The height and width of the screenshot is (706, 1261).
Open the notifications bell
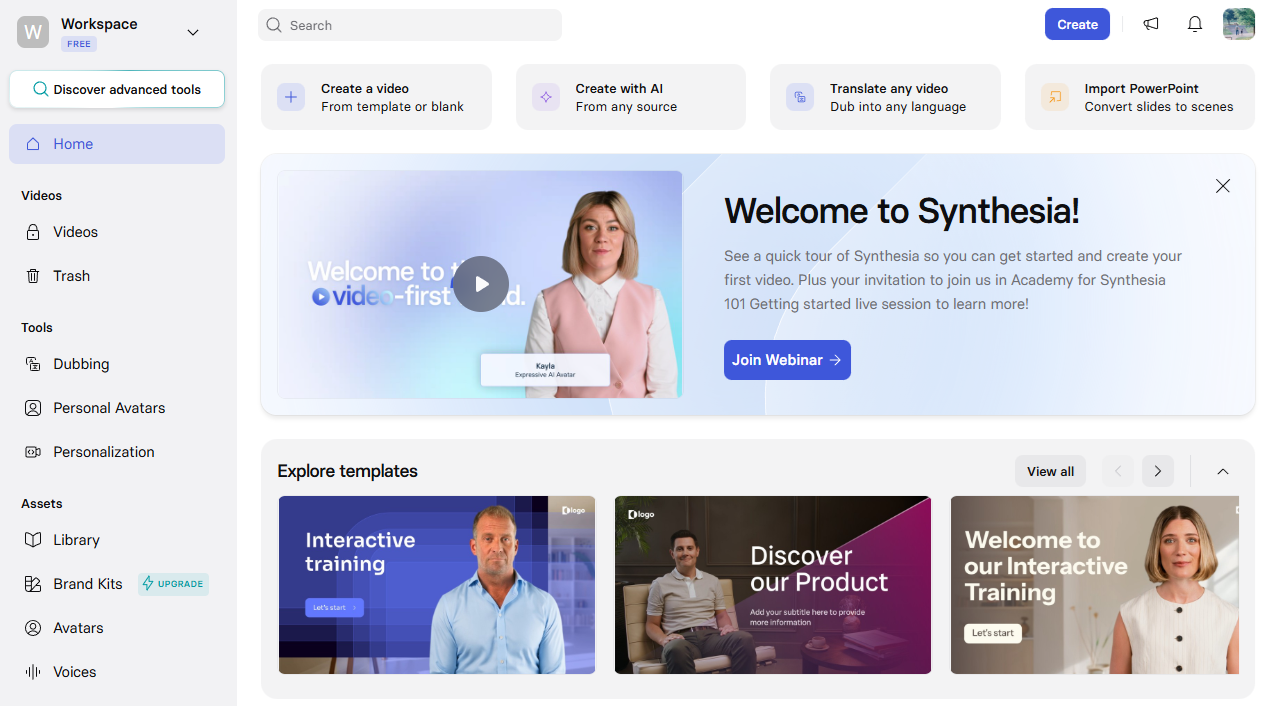click(1195, 24)
